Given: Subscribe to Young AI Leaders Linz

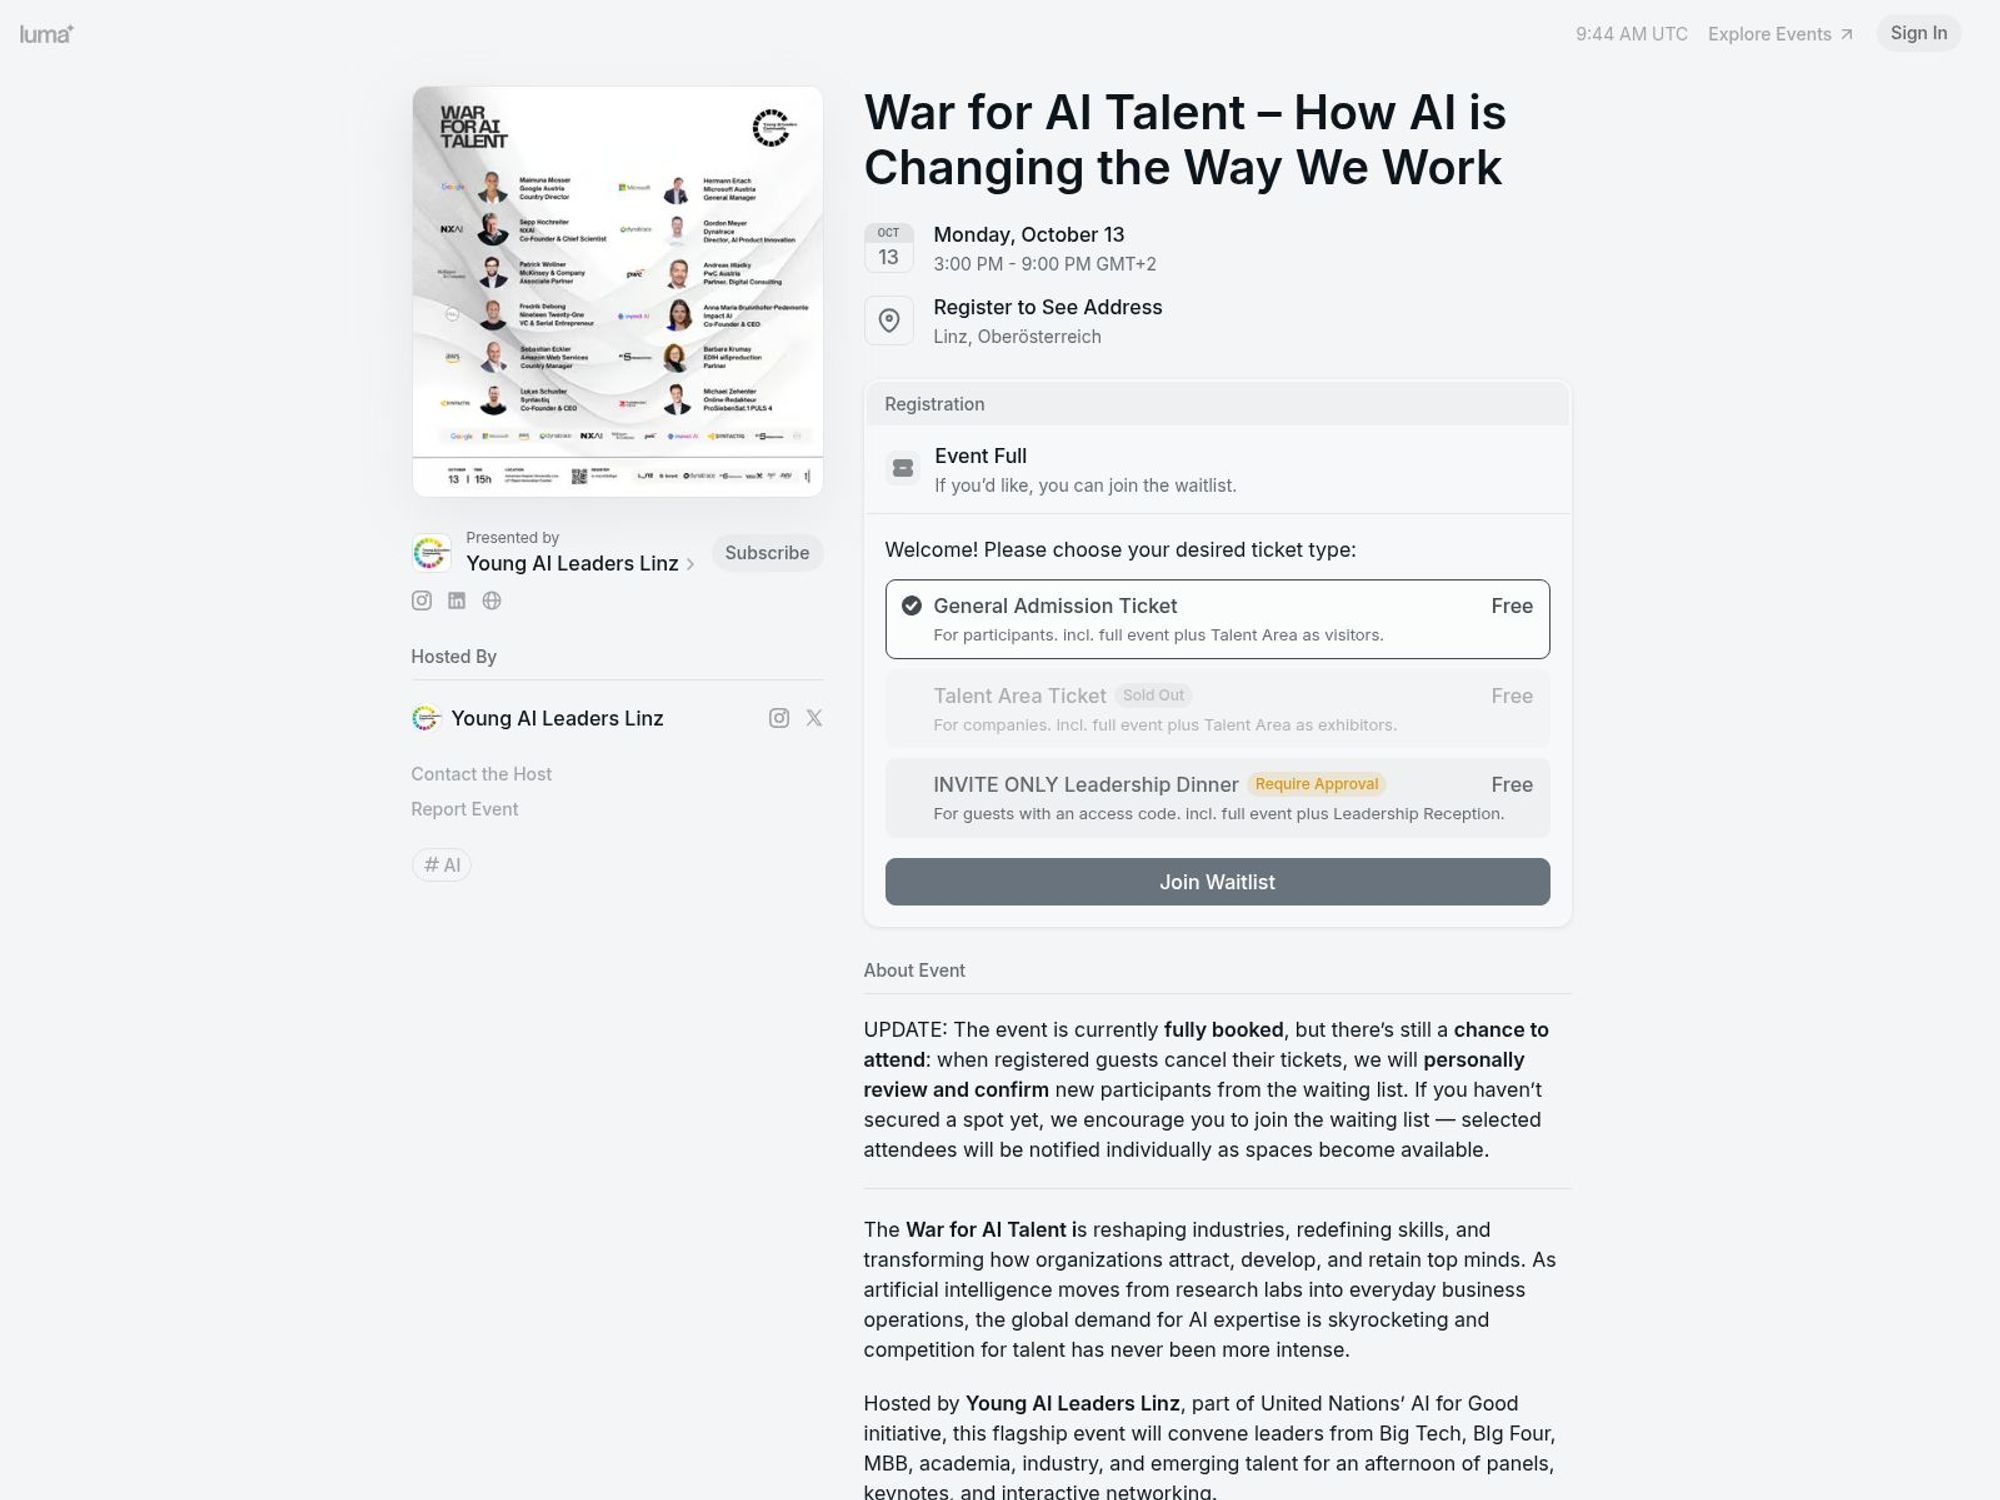Looking at the screenshot, I should coord(766,553).
